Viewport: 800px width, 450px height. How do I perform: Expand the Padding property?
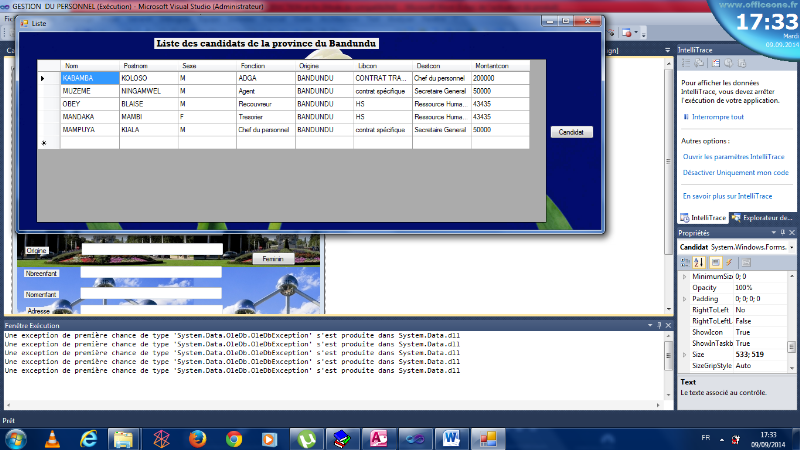tap(685, 299)
